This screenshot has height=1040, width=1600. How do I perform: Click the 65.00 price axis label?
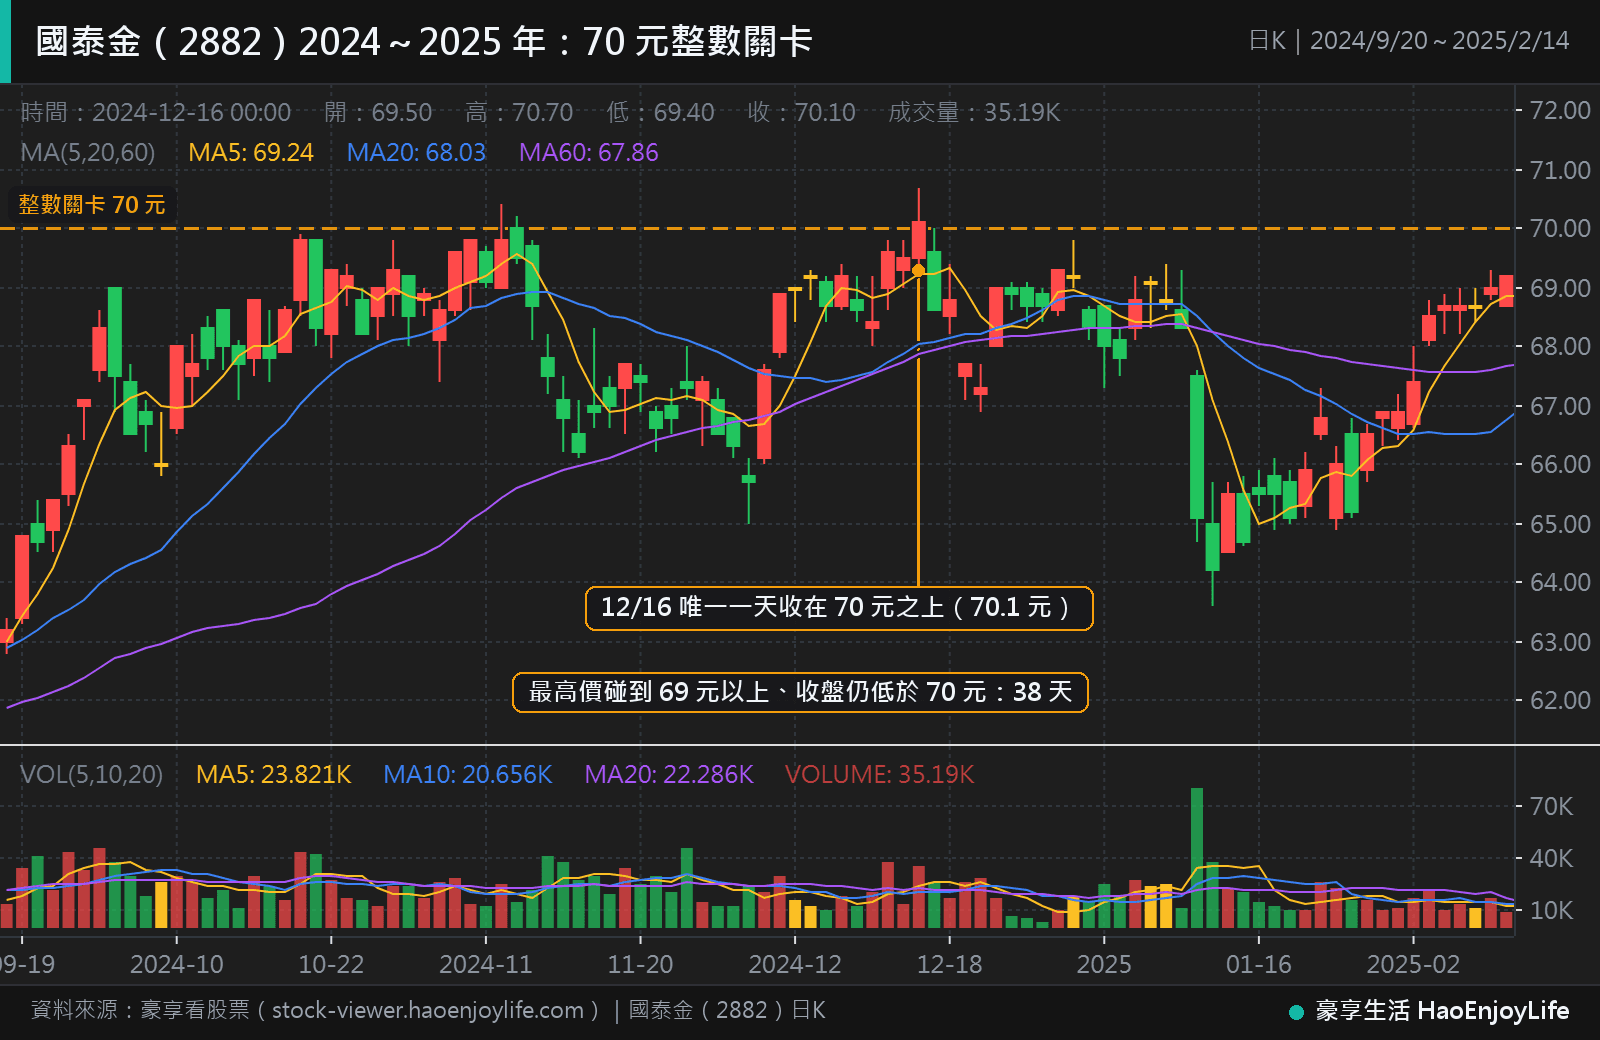click(x=1560, y=524)
